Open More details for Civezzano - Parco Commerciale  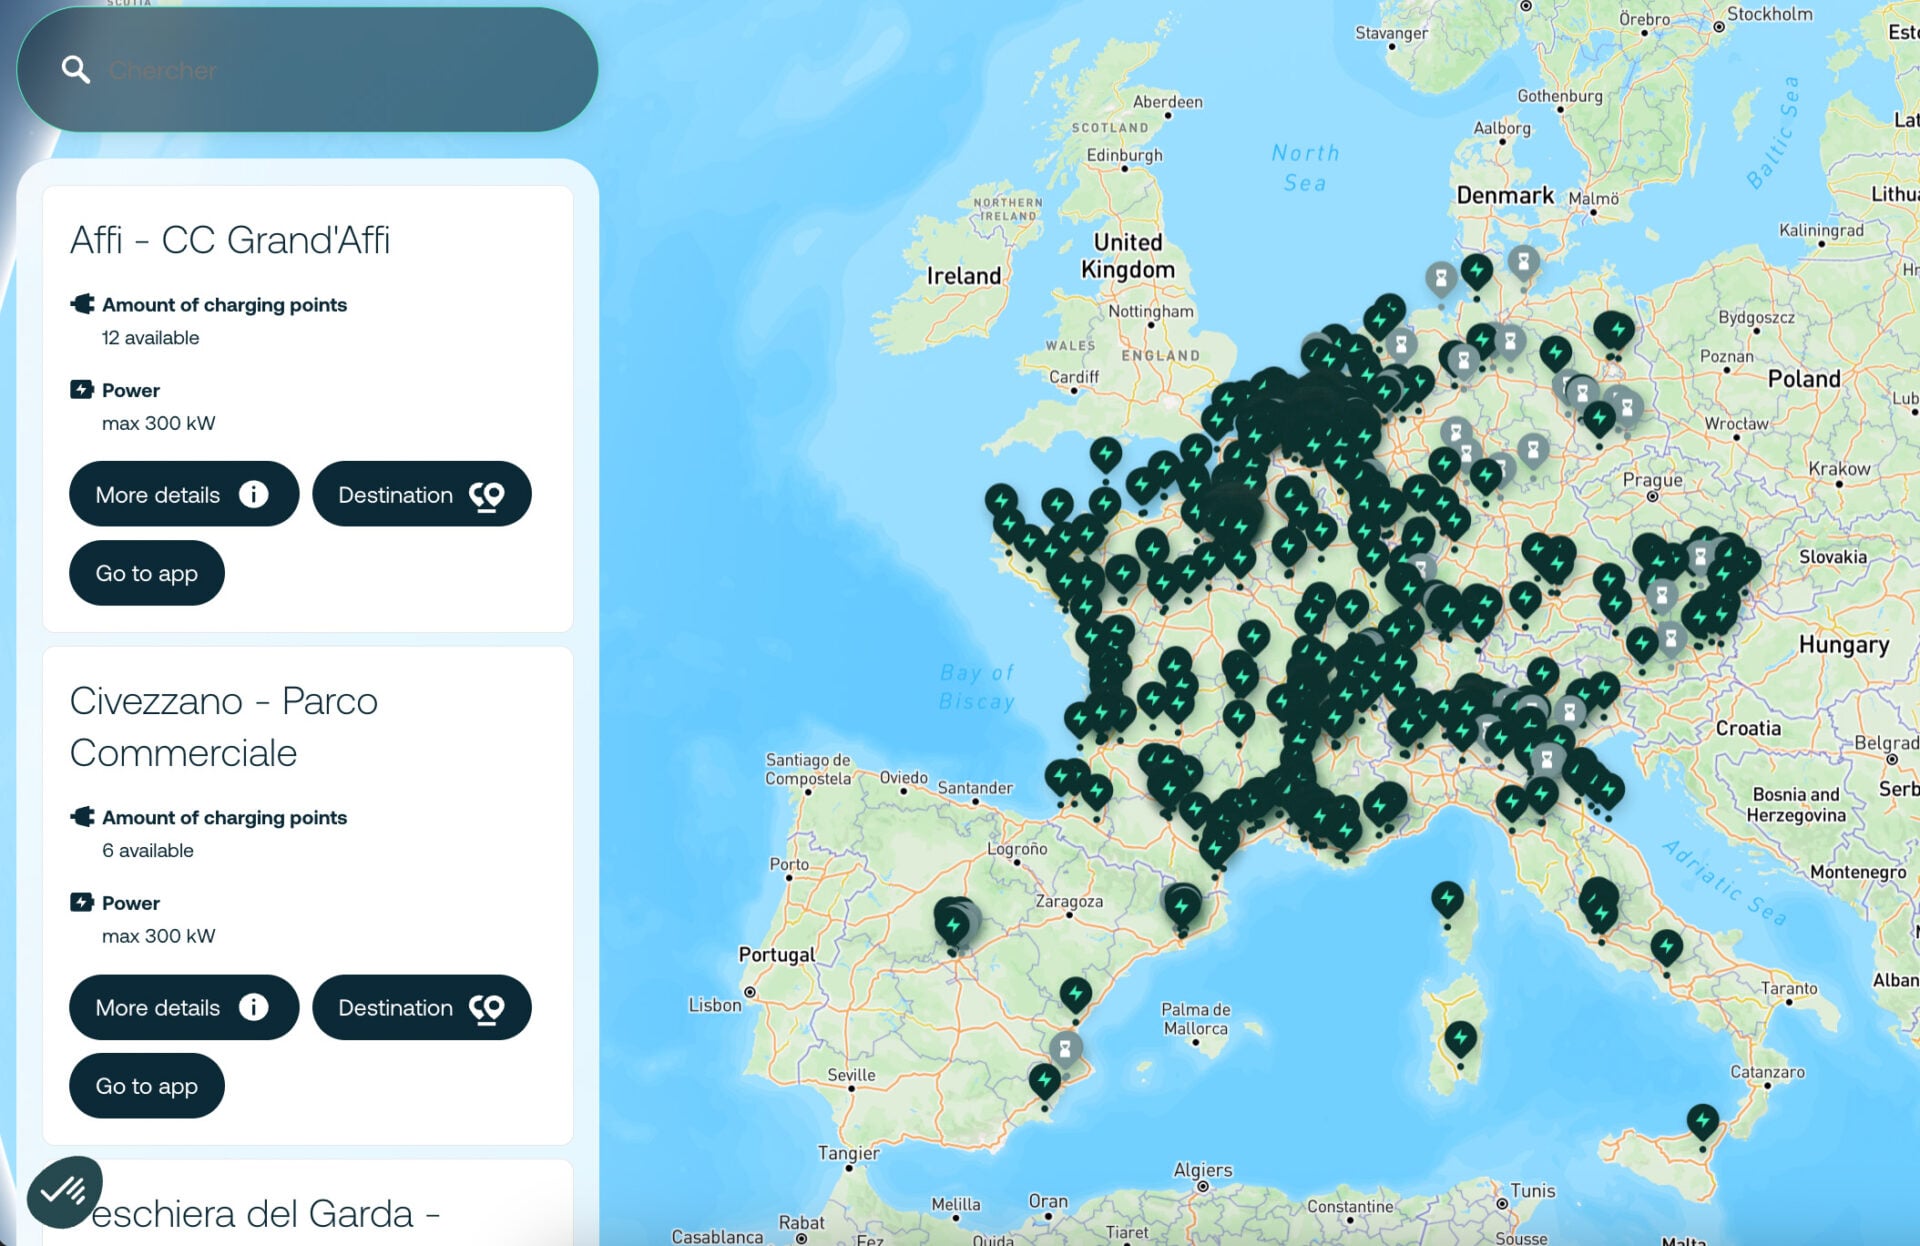[x=183, y=1007]
